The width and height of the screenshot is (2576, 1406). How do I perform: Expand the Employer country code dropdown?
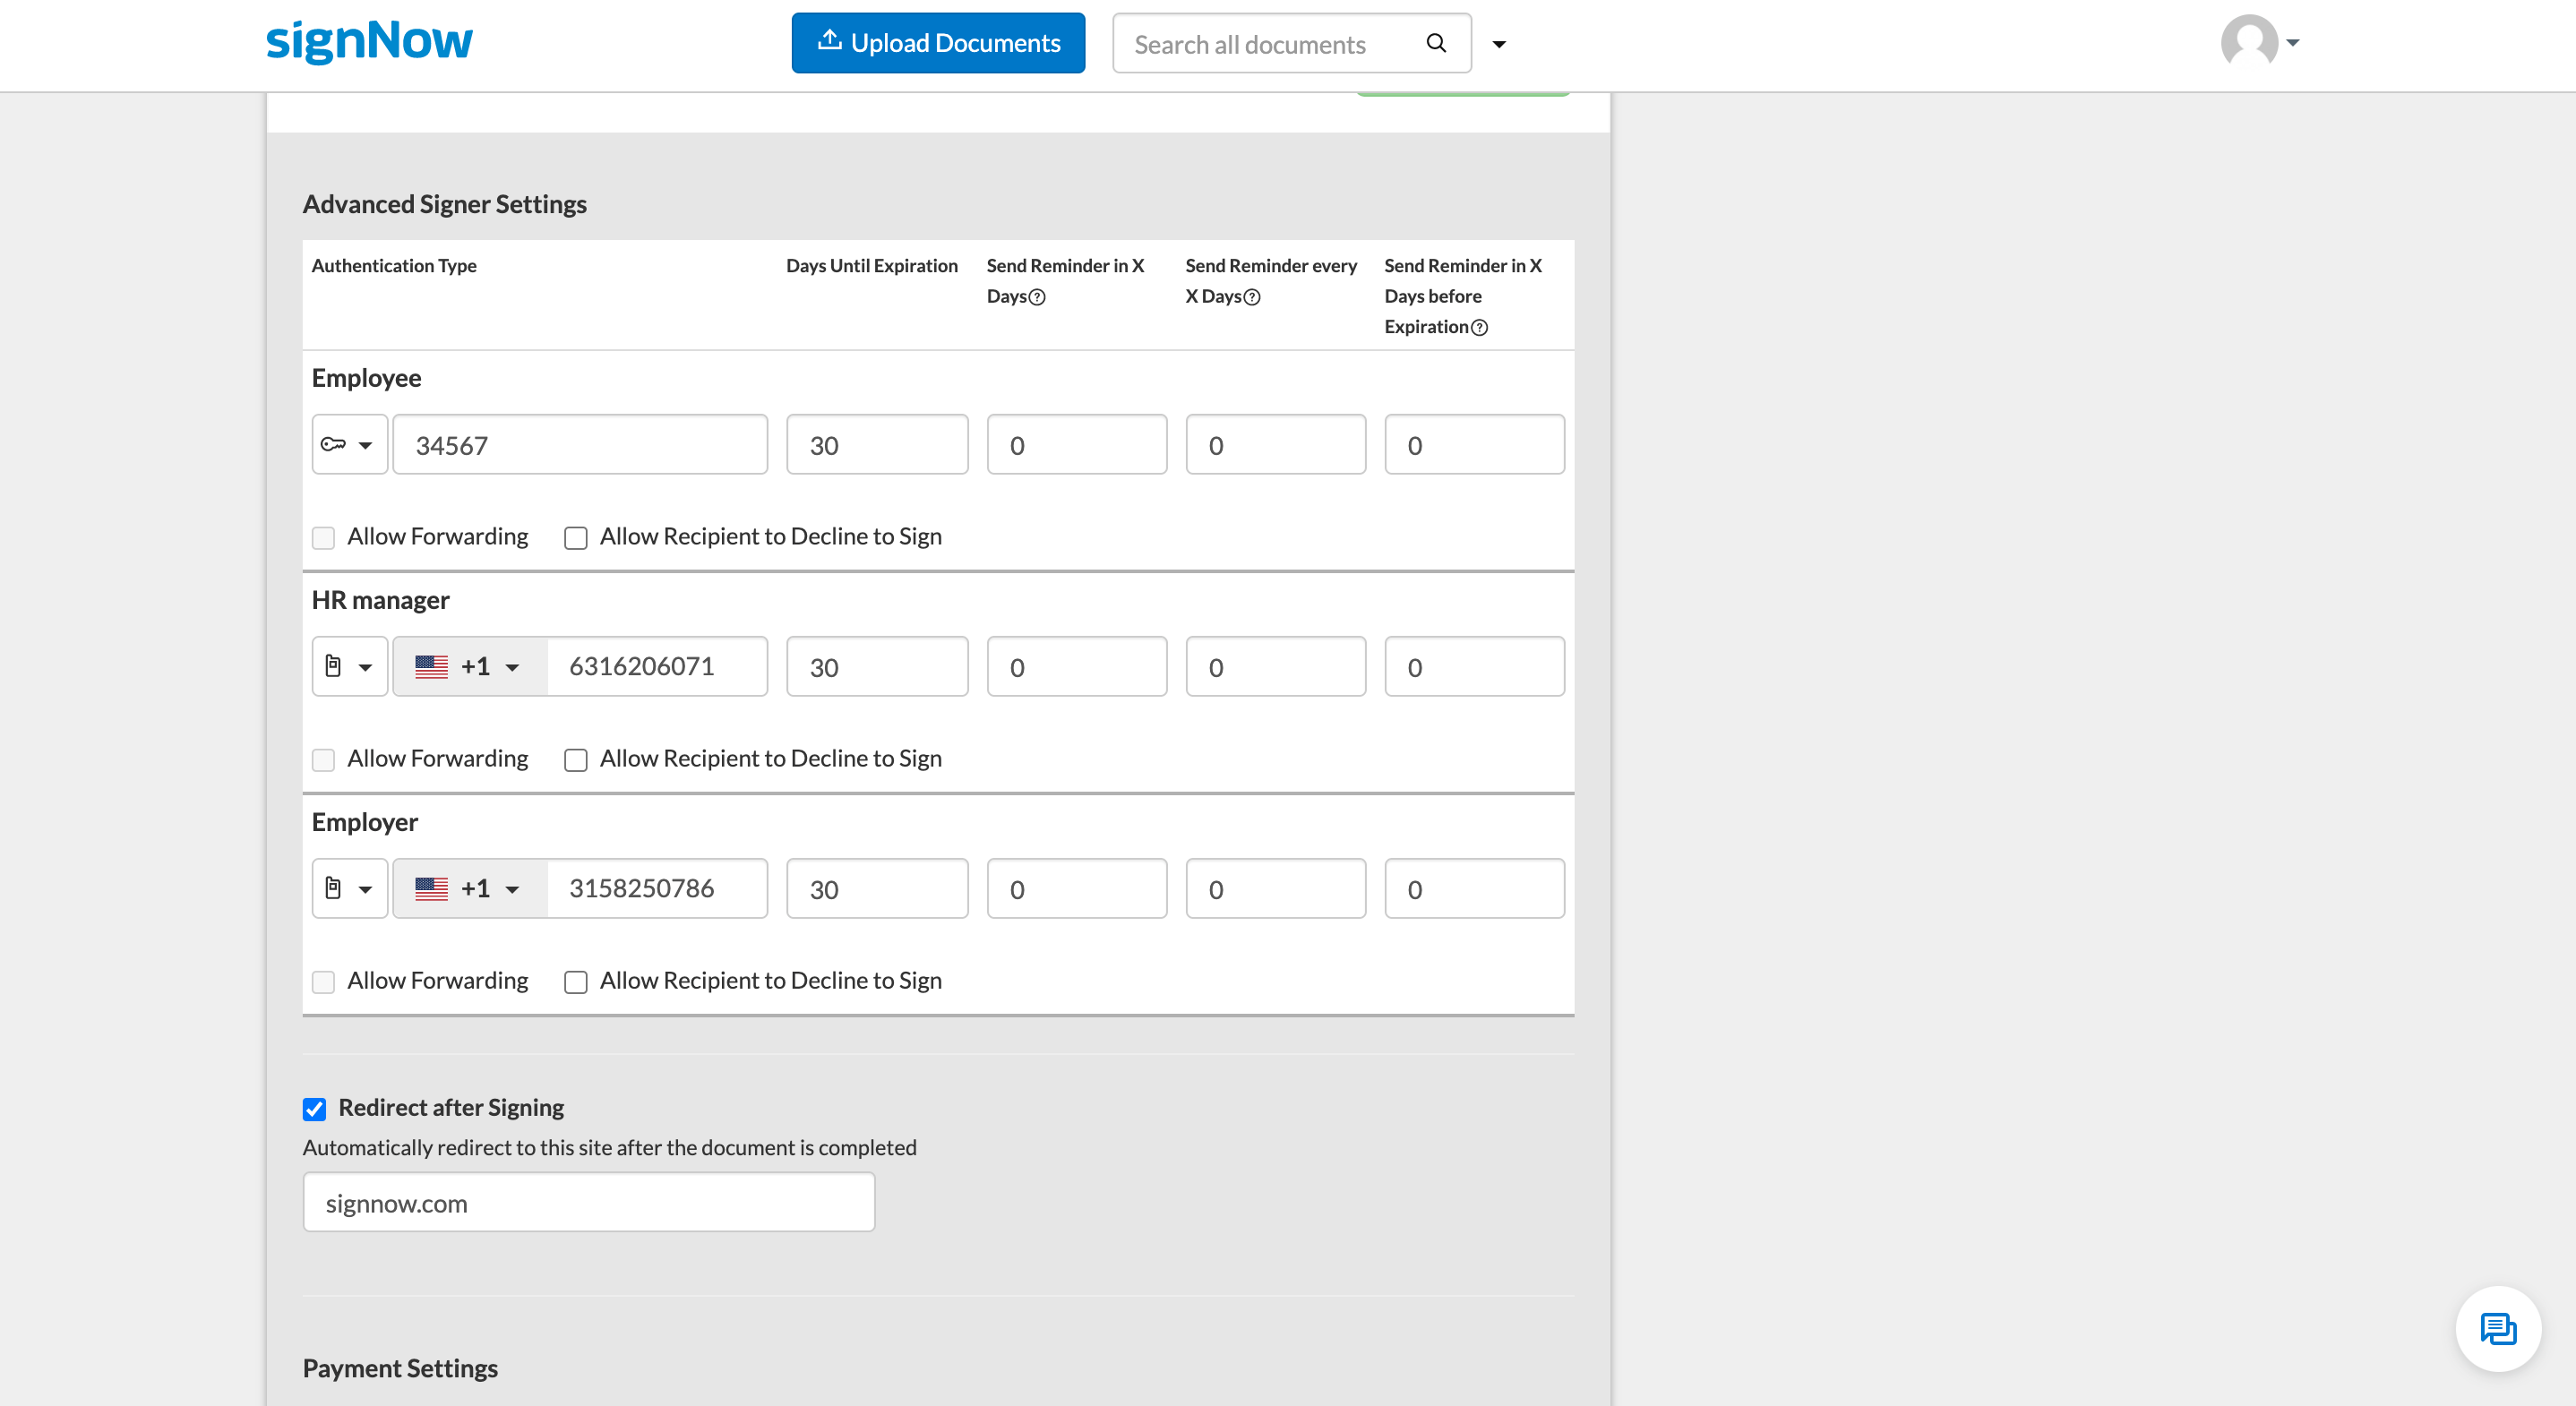coord(468,888)
